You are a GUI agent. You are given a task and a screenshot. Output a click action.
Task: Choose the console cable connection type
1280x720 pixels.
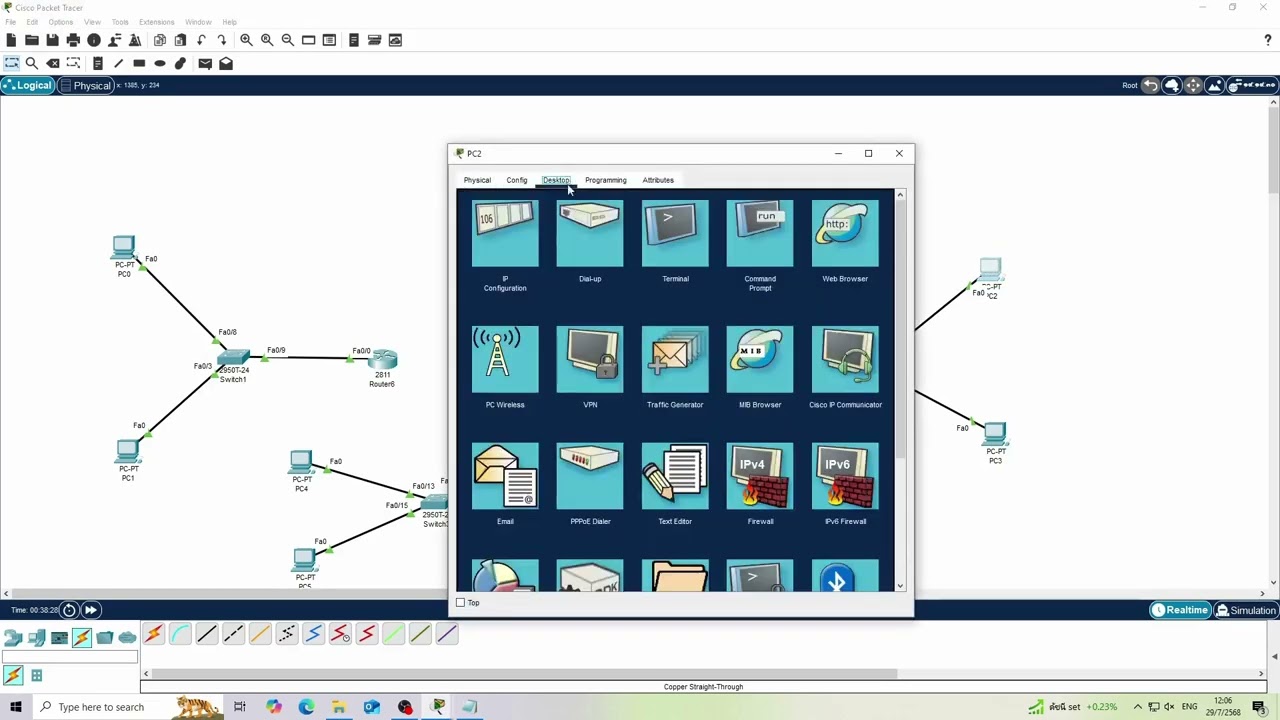180,634
